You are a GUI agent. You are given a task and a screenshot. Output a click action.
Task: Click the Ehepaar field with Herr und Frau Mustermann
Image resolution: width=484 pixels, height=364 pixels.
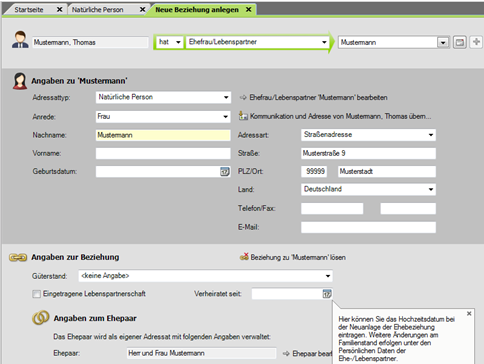tap(201, 353)
